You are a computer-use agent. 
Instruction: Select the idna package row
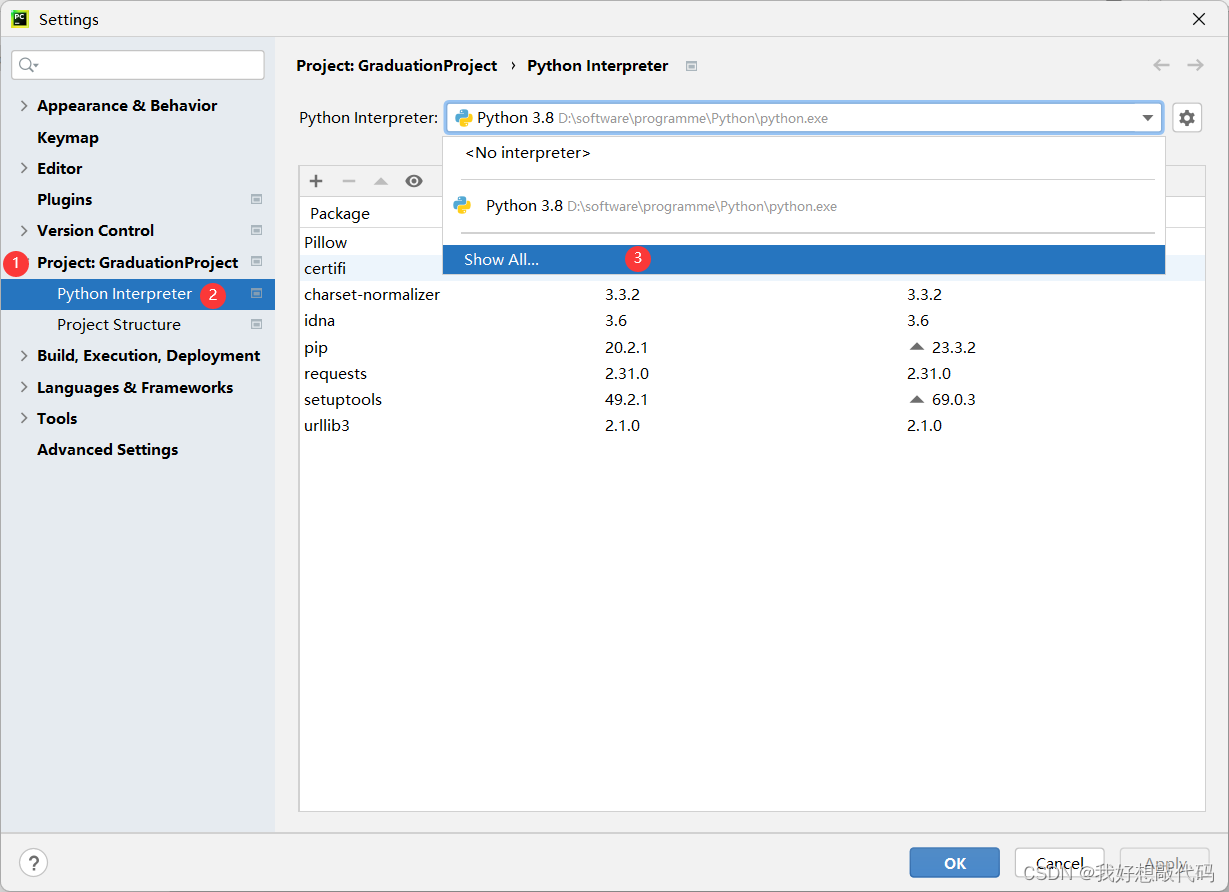752,321
